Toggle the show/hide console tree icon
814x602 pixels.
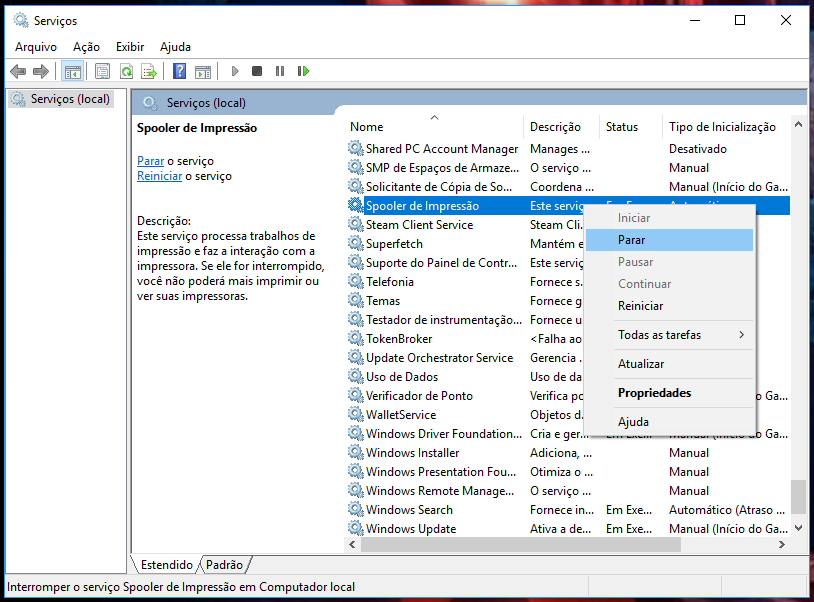(73, 71)
